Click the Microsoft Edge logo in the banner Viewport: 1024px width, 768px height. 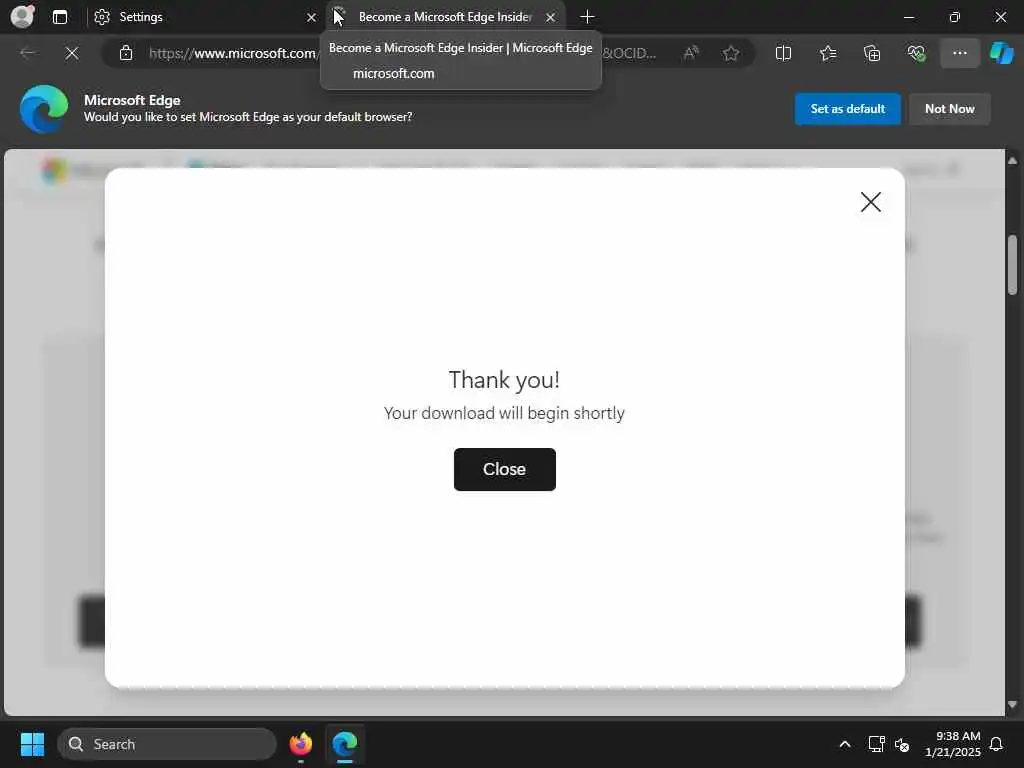[44, 109]
